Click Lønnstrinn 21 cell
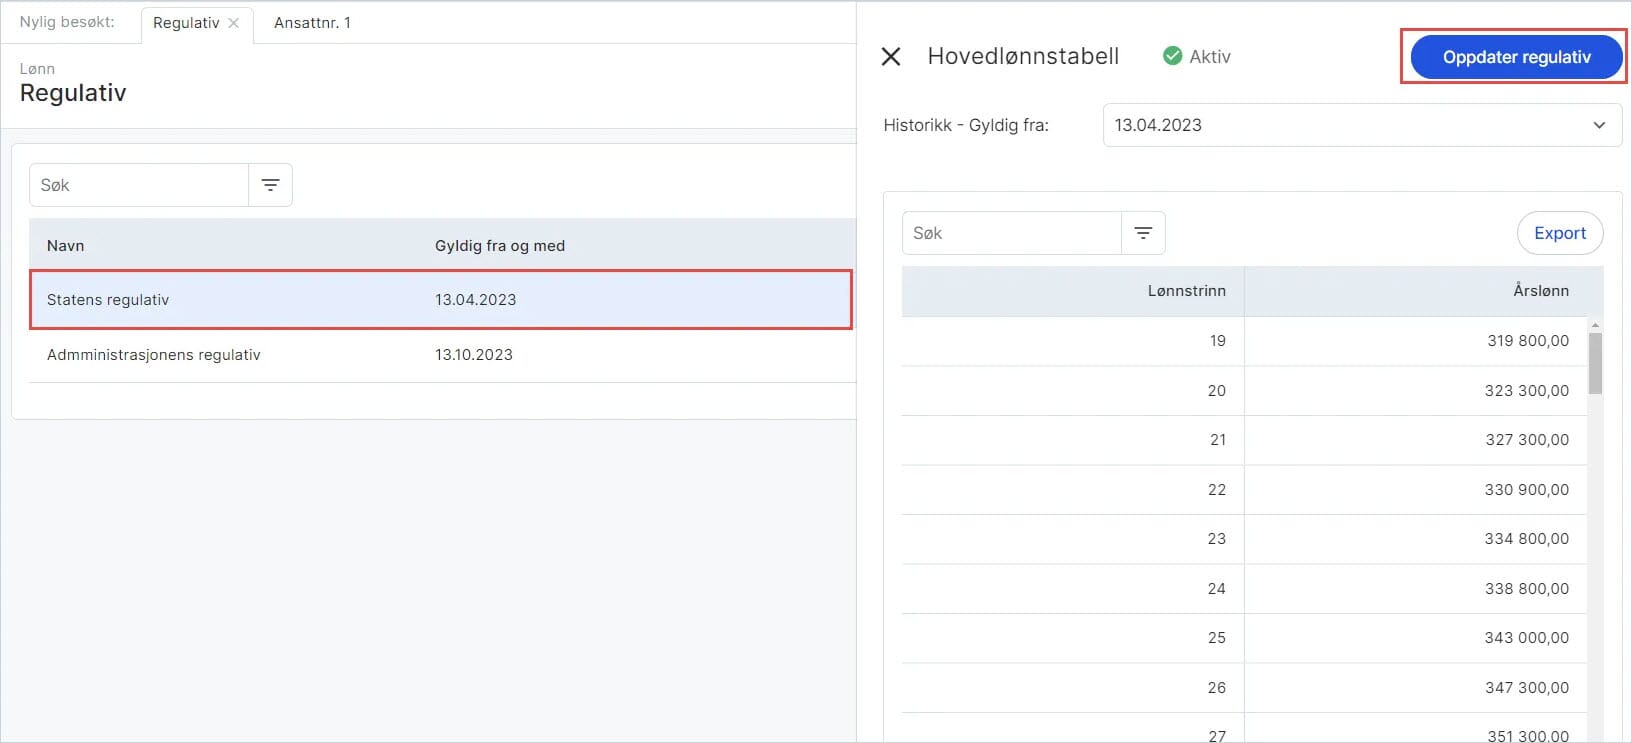Screen dimensions: 1632x743 click(x=1073, y=440)
